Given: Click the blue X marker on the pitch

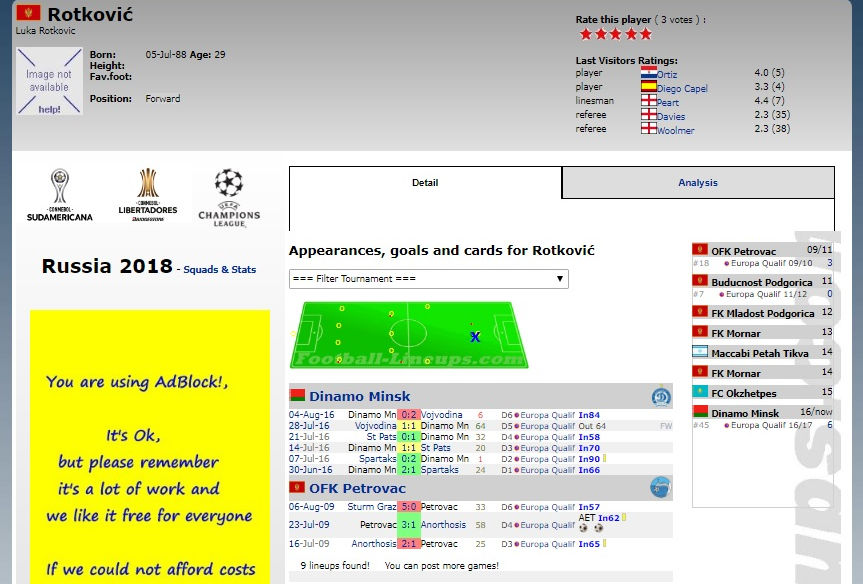Looking at the screenshot, I should [x=475, y=336].
